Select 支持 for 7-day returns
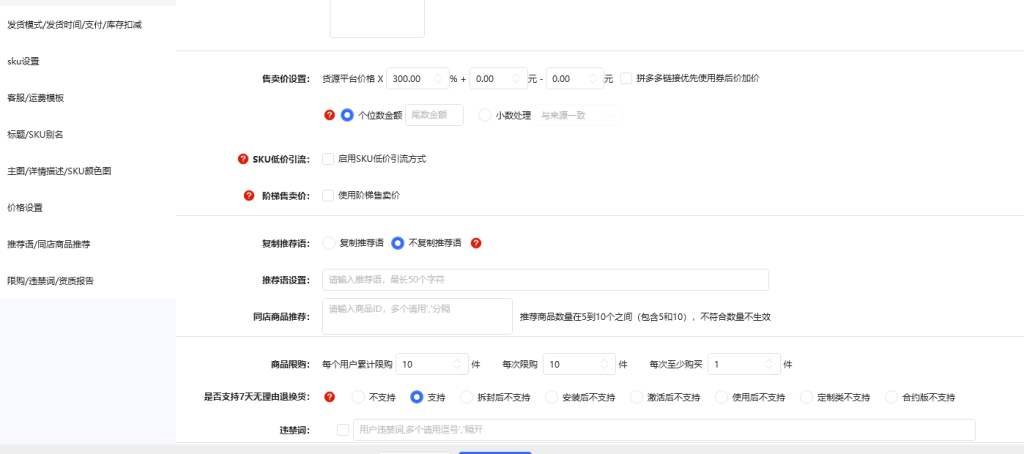The width and height of the screenshot is (1024, 454). [x=416, y=397]
